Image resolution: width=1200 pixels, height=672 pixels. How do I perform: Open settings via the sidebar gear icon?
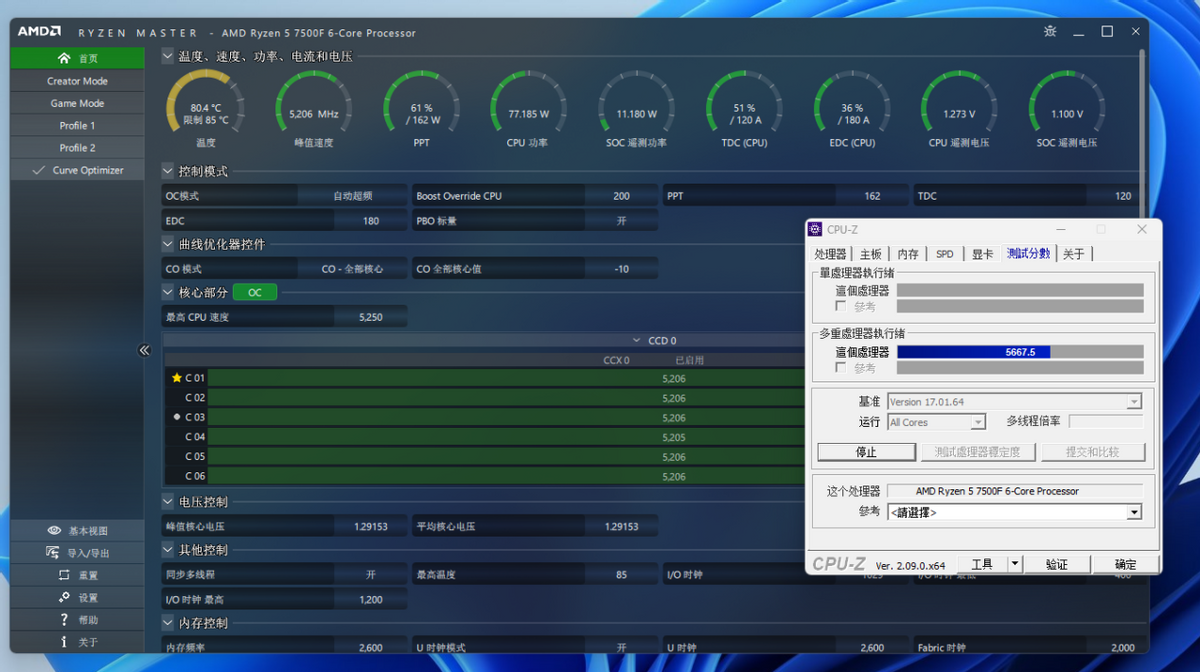64,597
